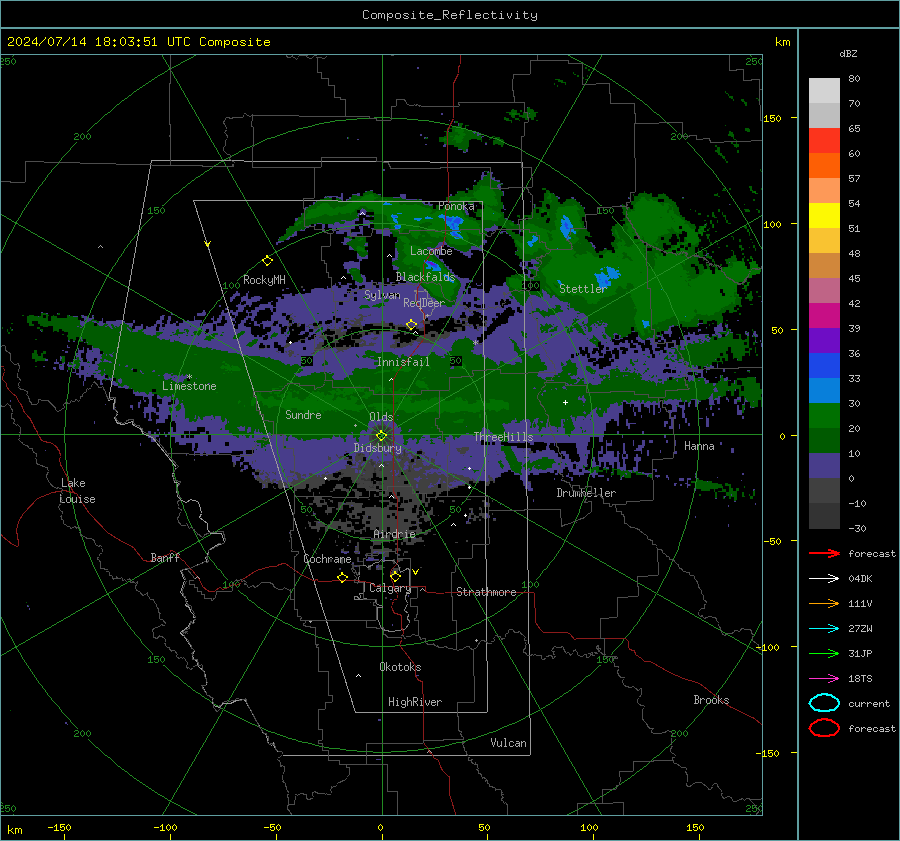Image resolution: width=900 pixels, height=841 pixels.
Task: Click the Sundre town label
Action: pyautogui.click(x=303, y=414)
